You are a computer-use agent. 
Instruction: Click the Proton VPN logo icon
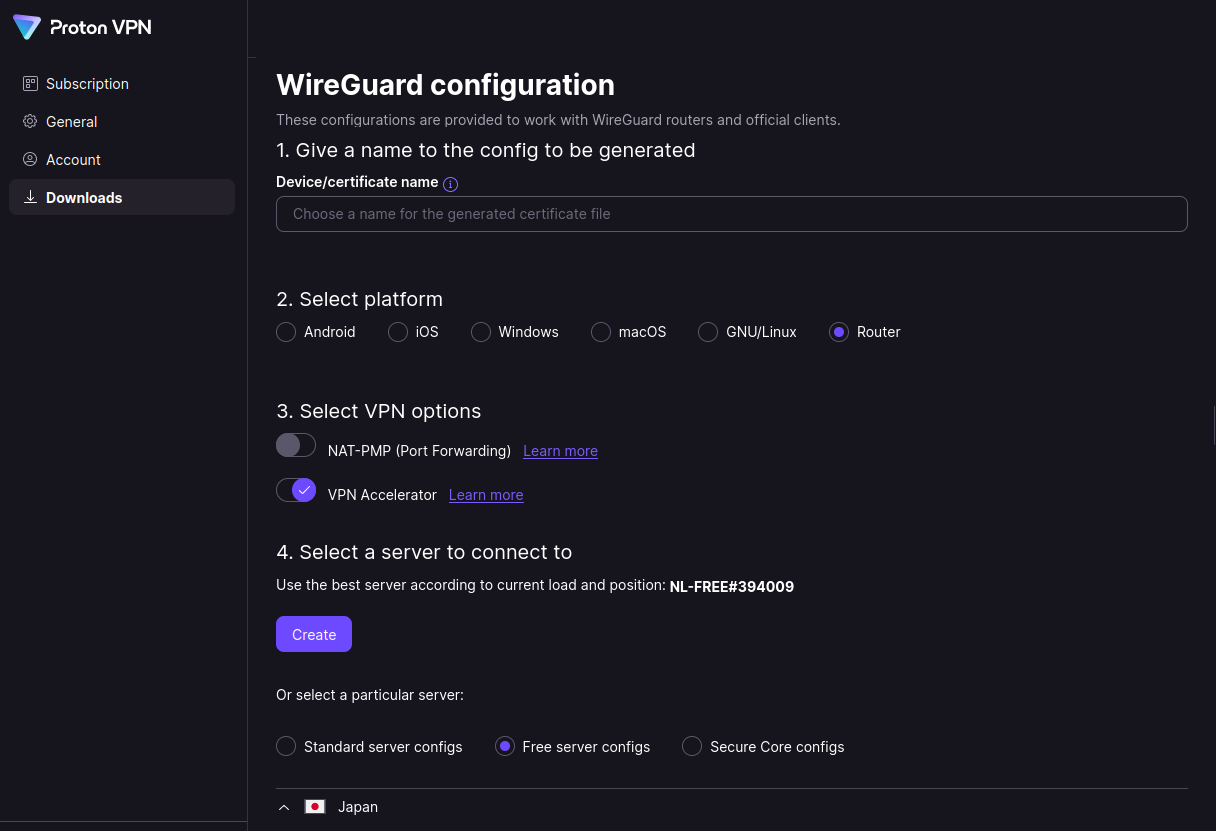pyautogui.click(x=27, y=27)
